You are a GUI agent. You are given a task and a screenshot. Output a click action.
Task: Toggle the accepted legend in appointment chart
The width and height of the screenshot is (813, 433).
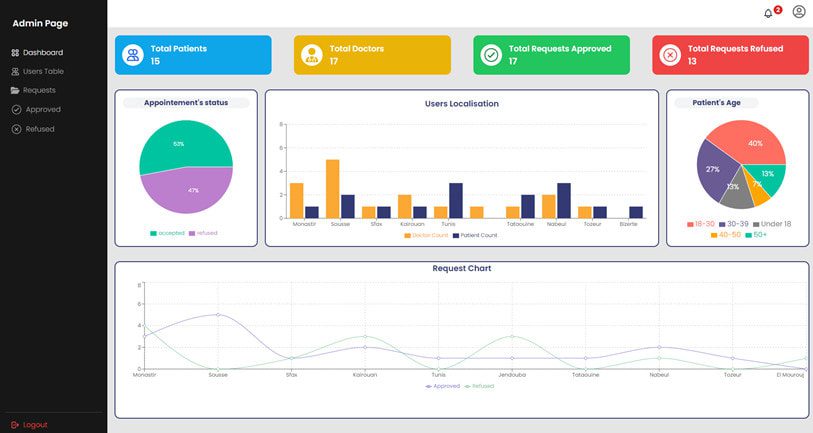tap(167, 233)
